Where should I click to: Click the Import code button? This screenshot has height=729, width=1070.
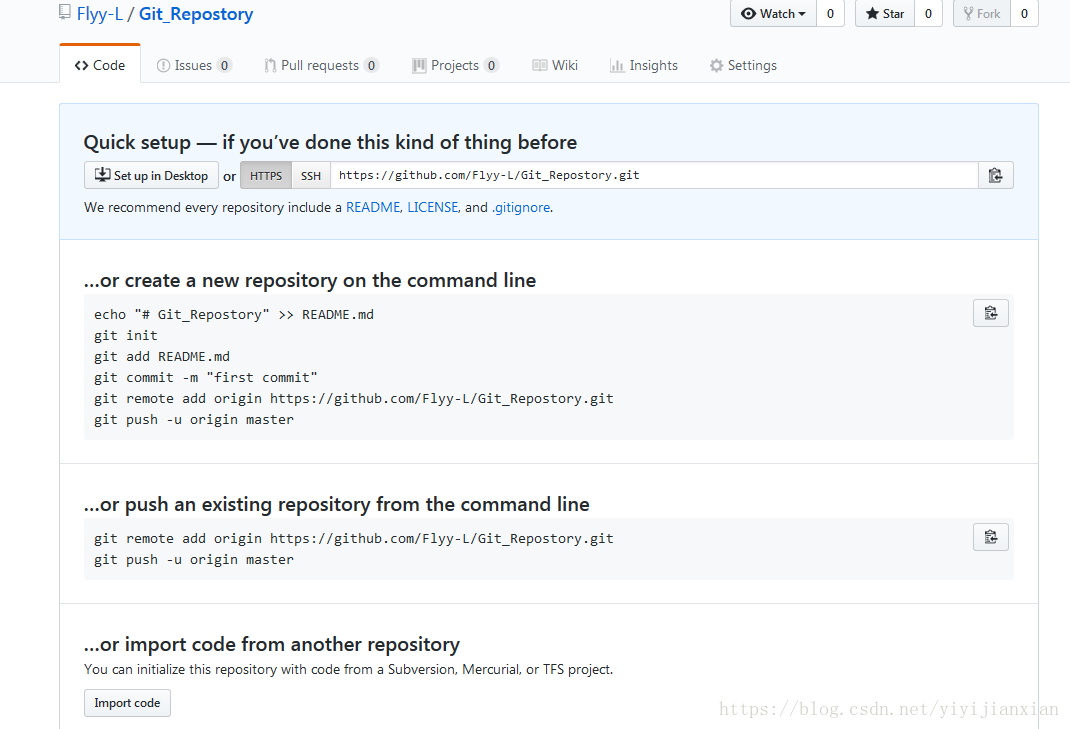pyautogui.click(x=128, y=703)
